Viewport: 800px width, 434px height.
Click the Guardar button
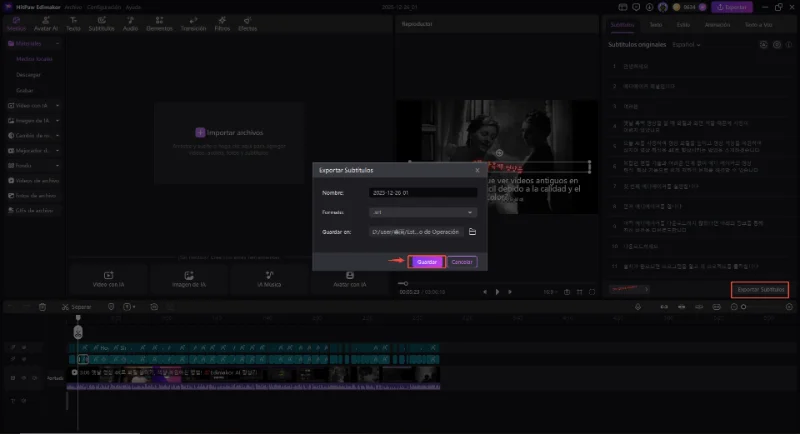pos(426,262)
